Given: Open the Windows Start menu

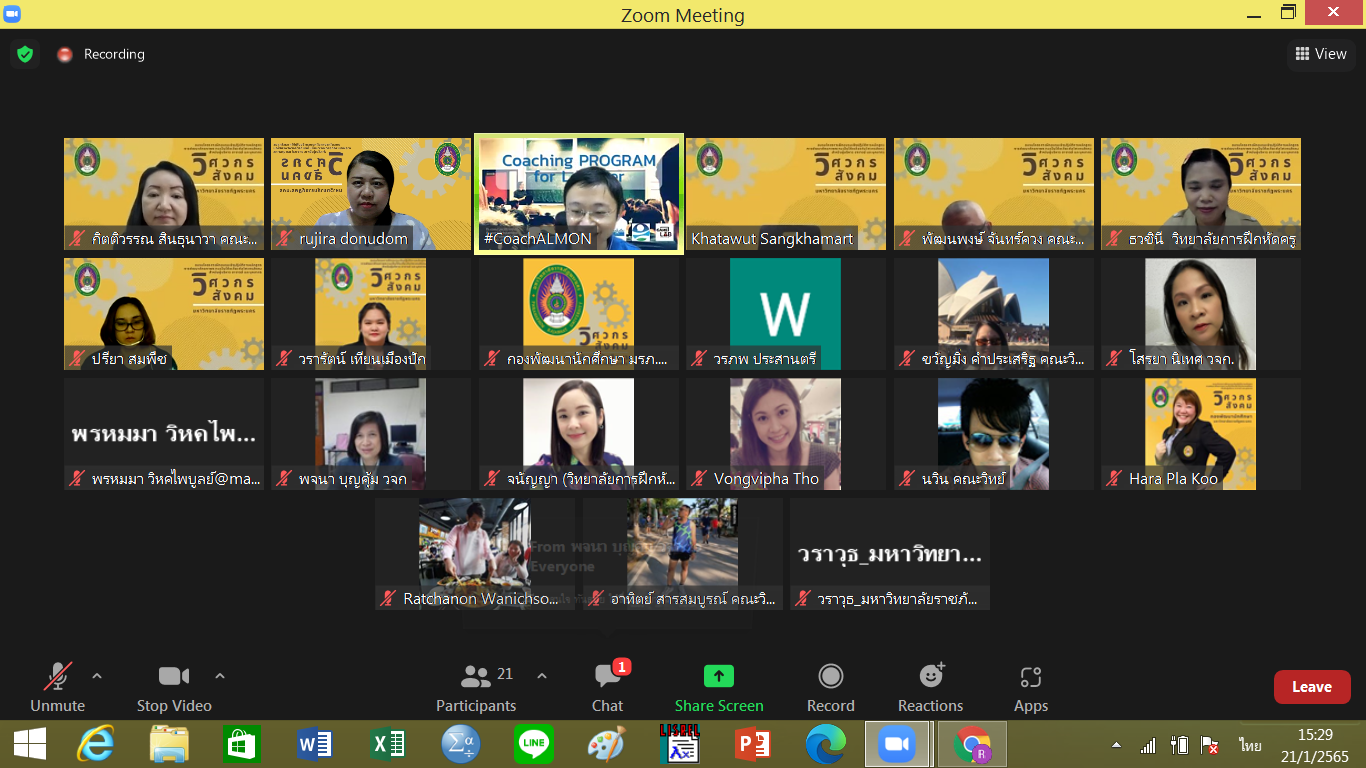Looking at the screenshot, I should 29,744.
